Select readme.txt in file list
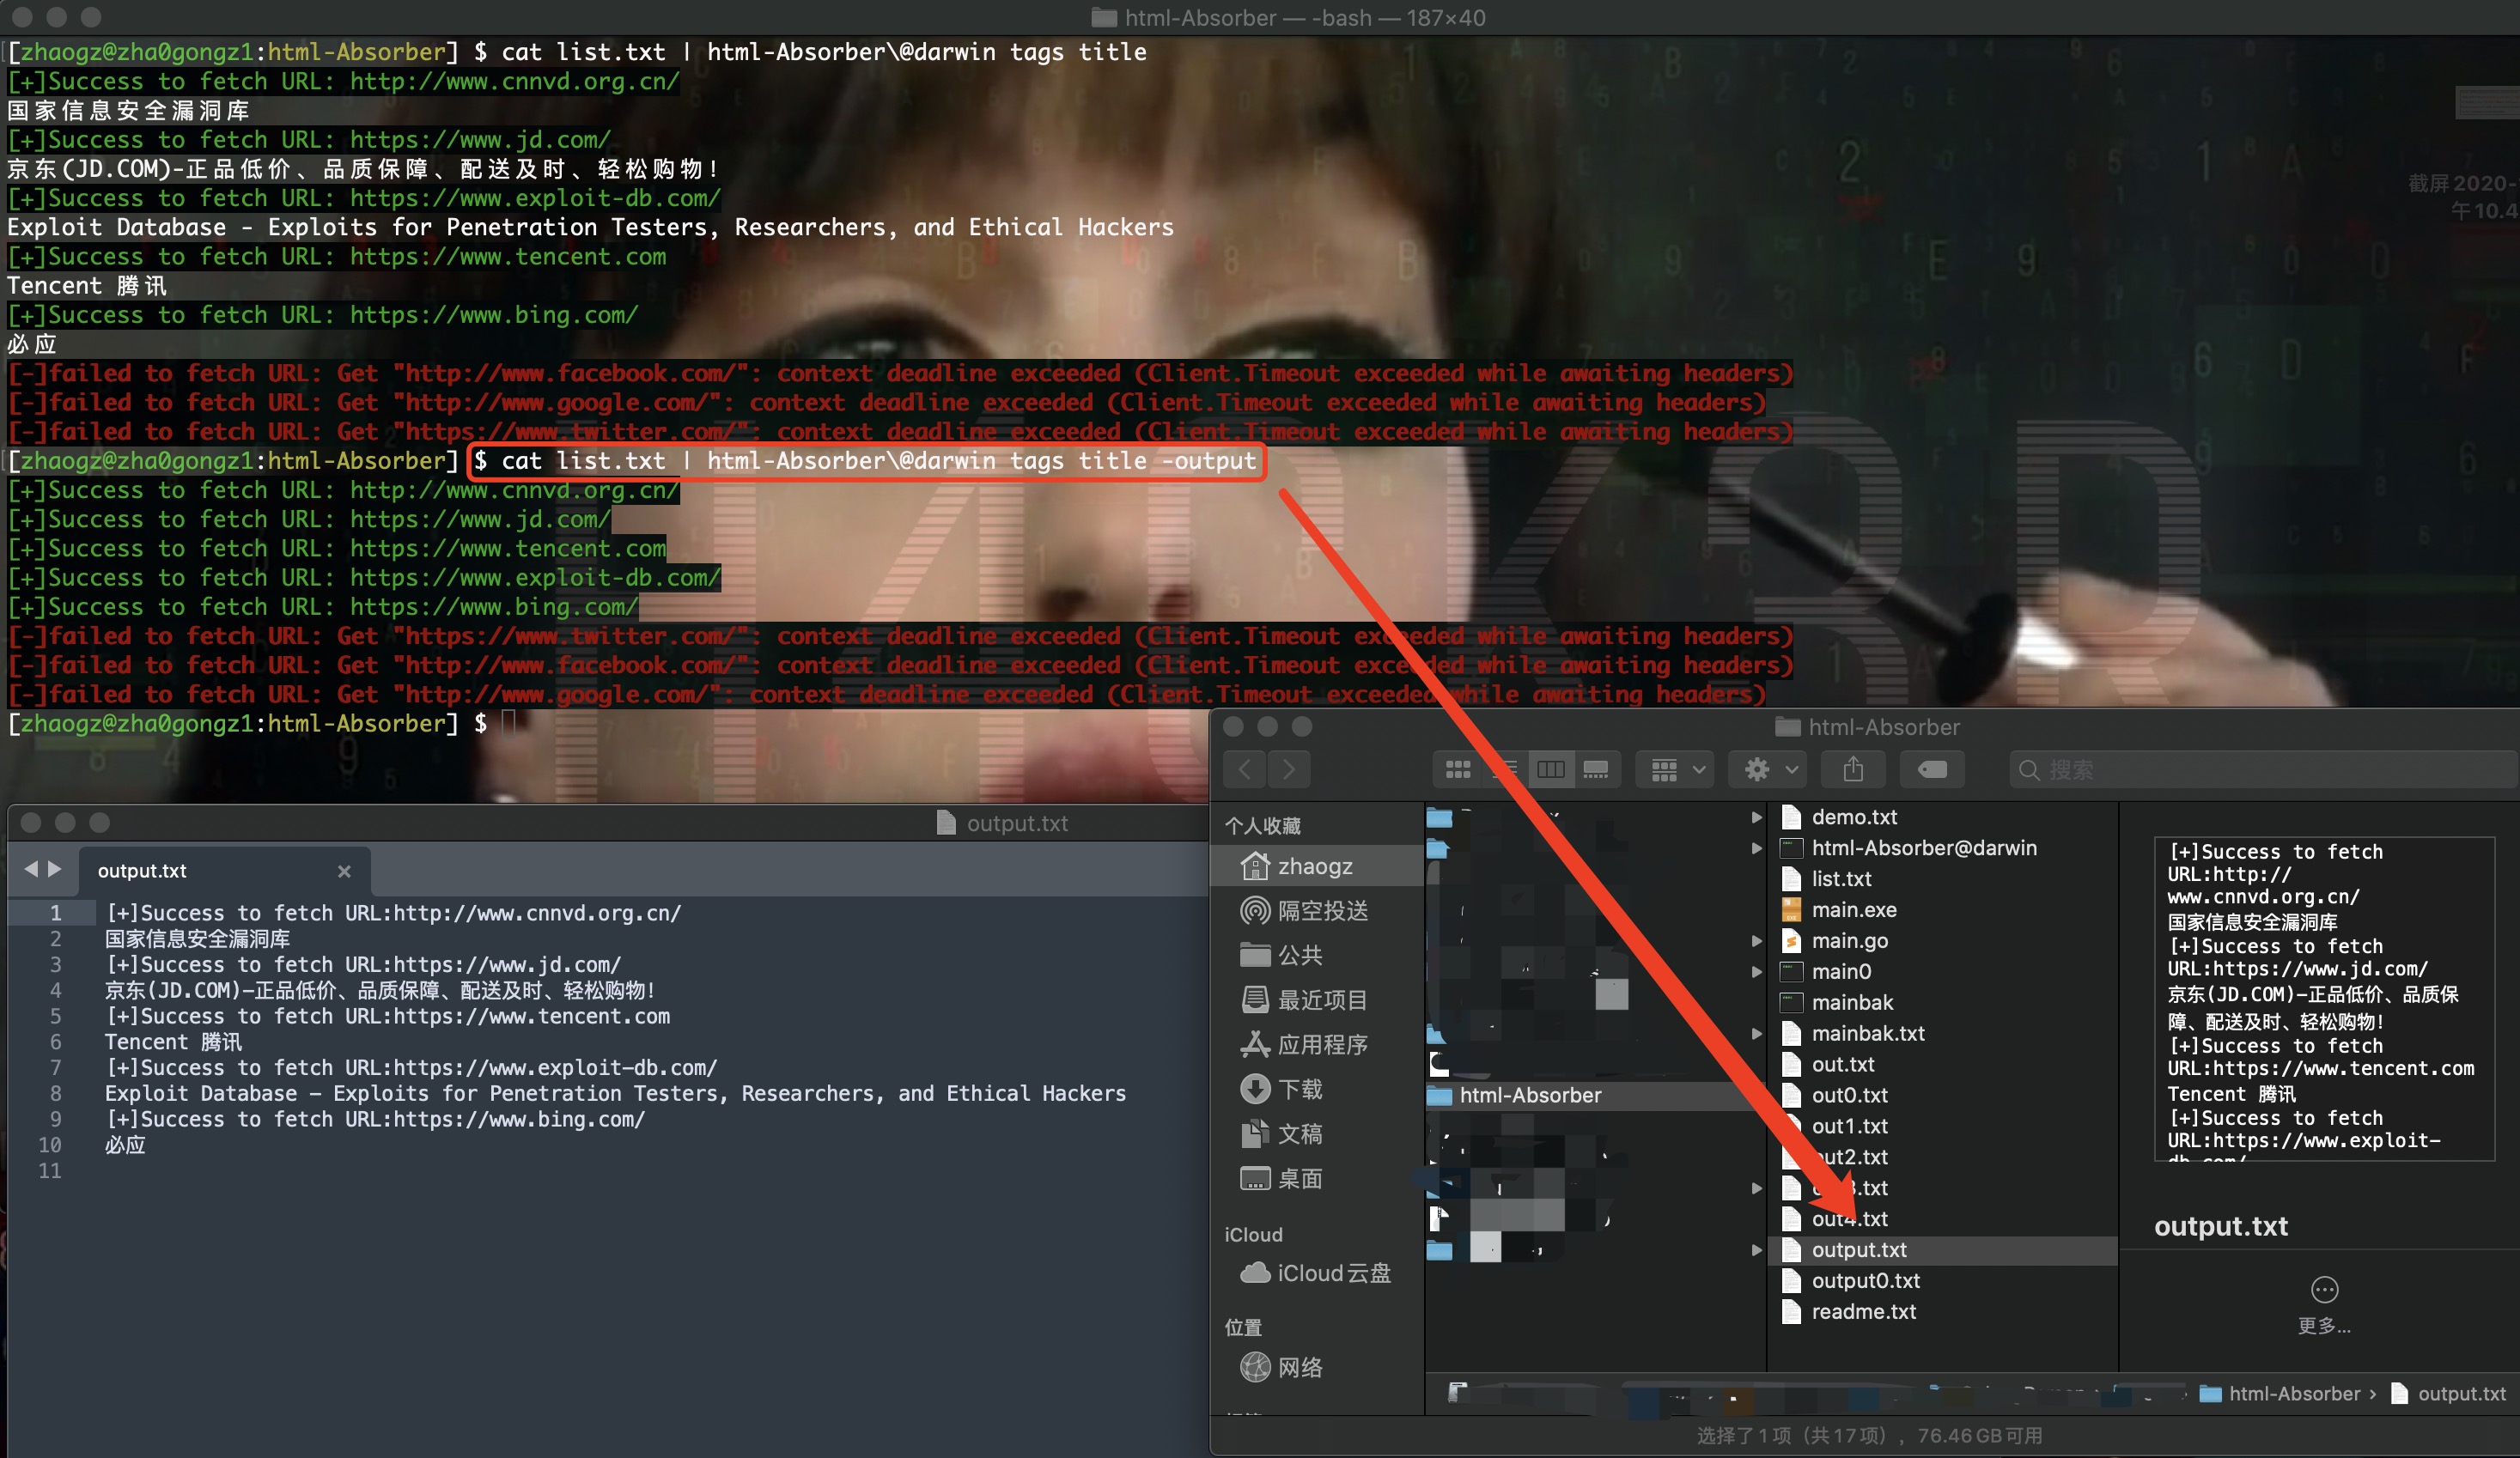This screenshot has width=2520, height=1458. point(1863,1311)
